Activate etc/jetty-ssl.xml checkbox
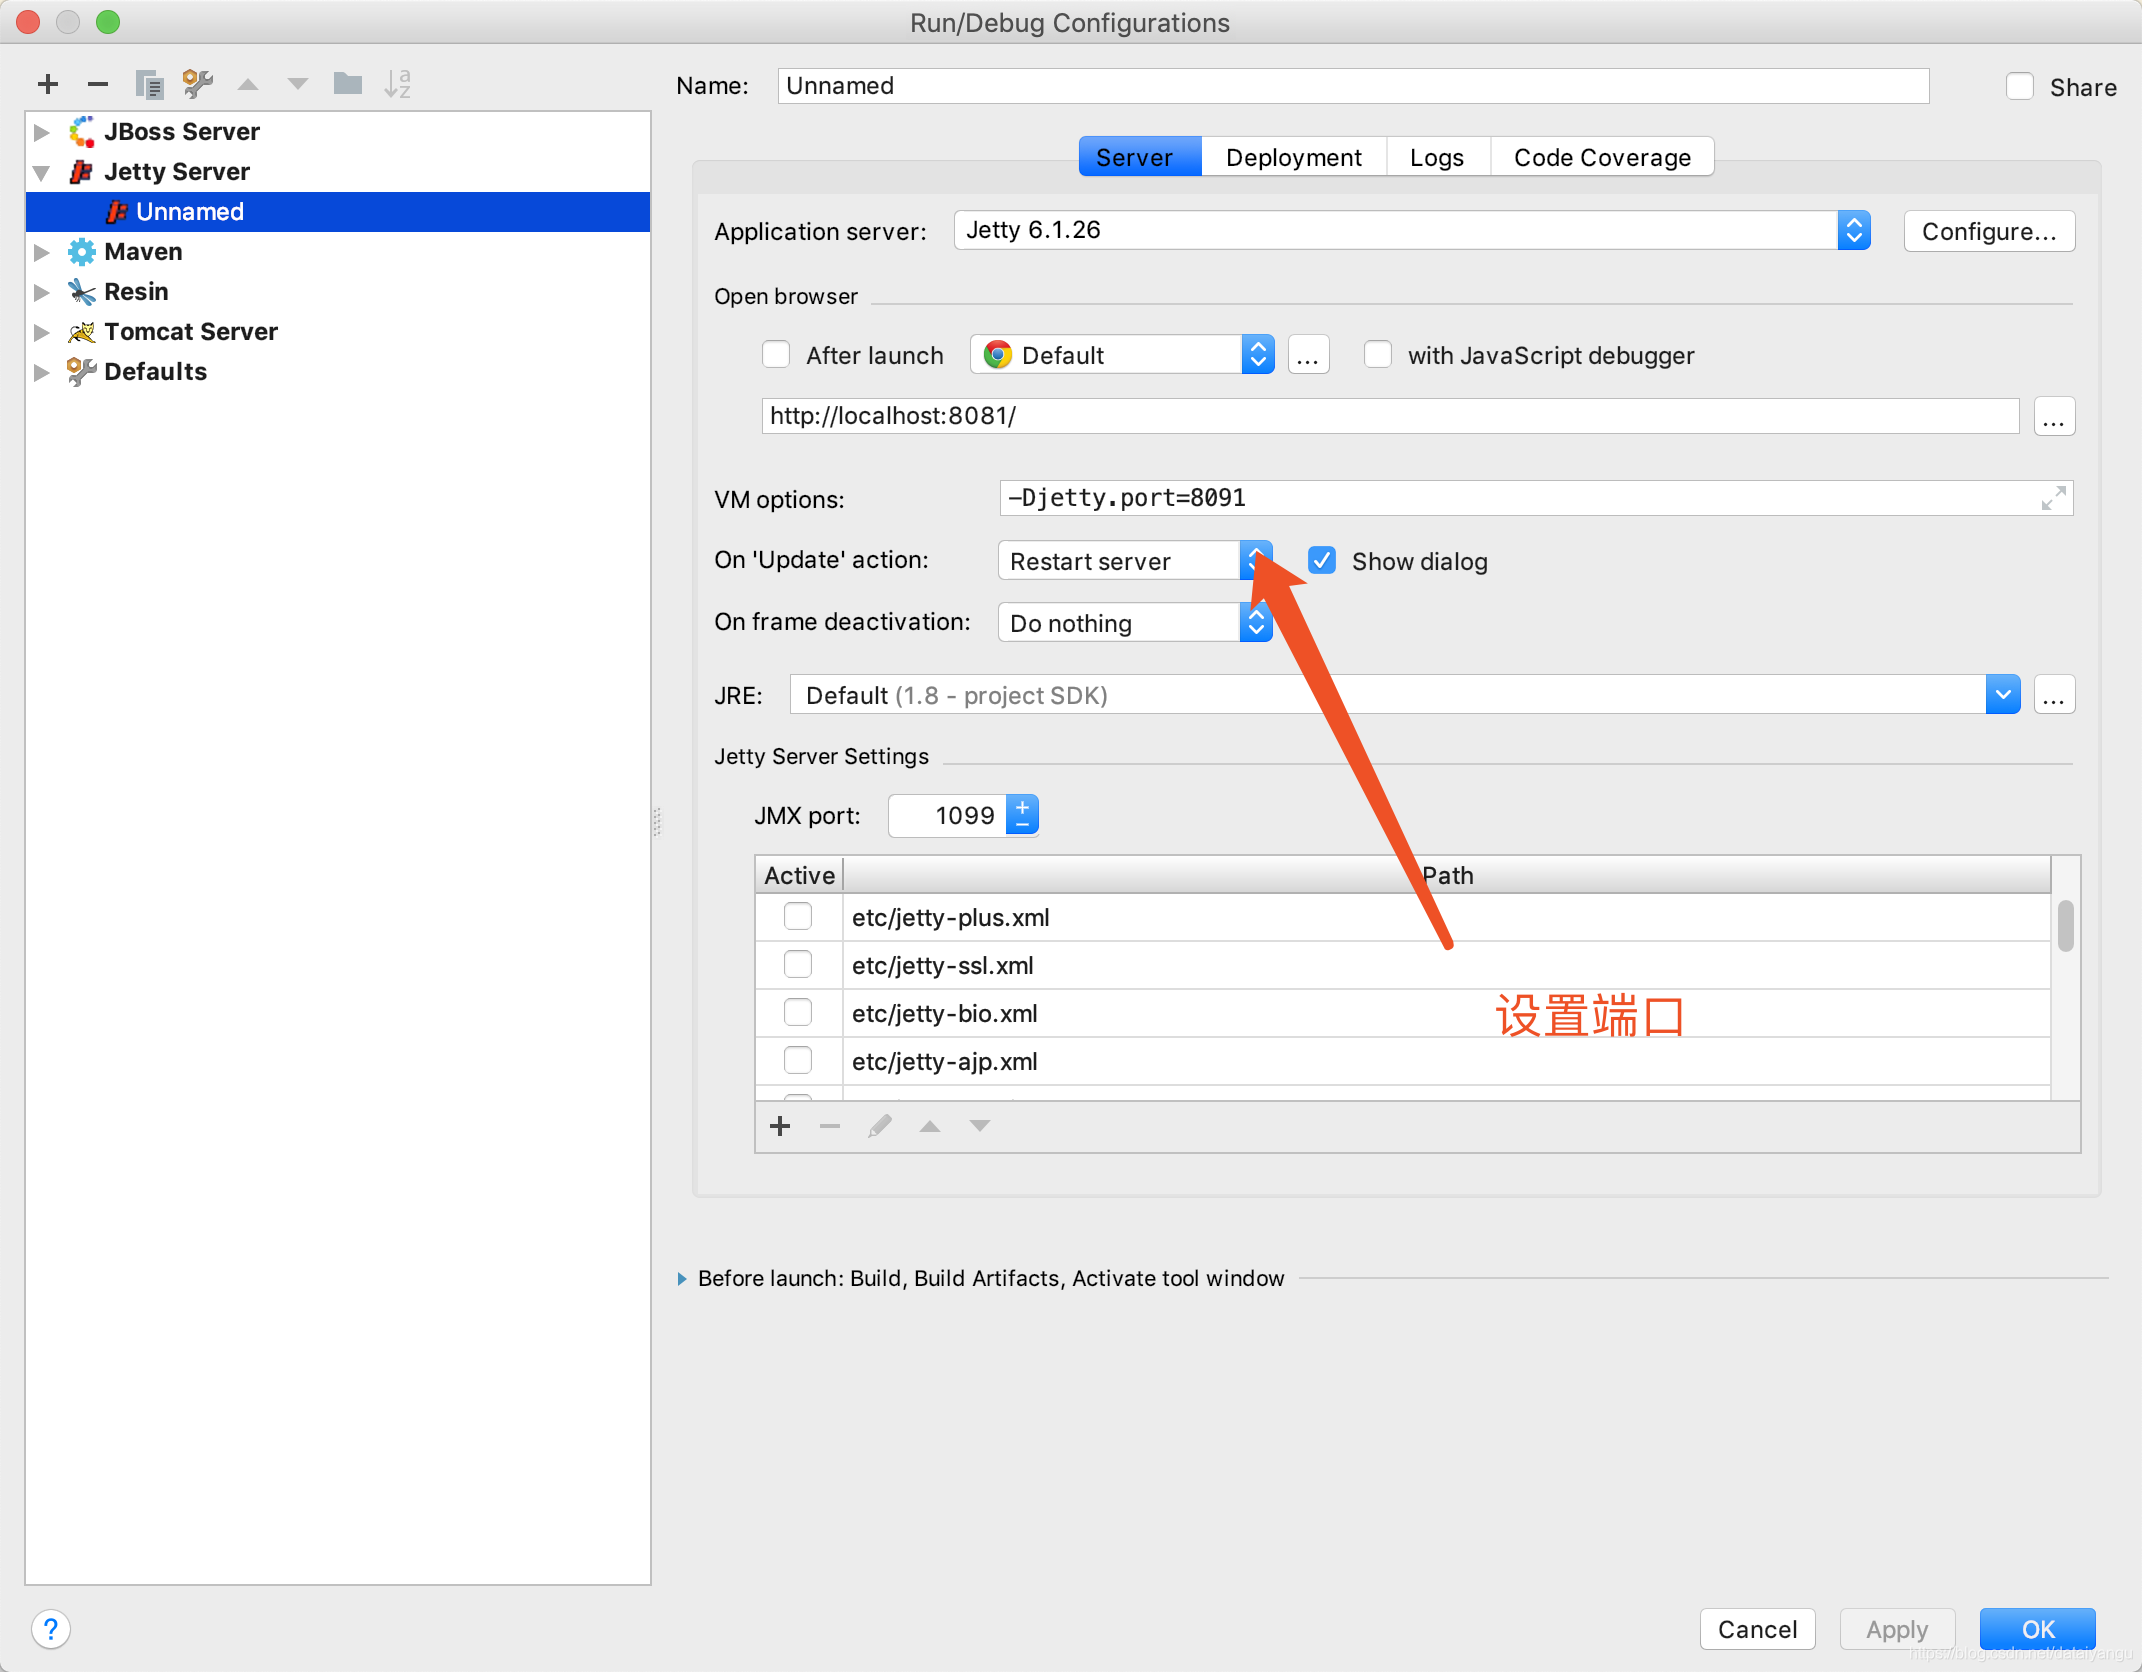Viewport: 2142px width, 1672px height. tap(798, 965)
